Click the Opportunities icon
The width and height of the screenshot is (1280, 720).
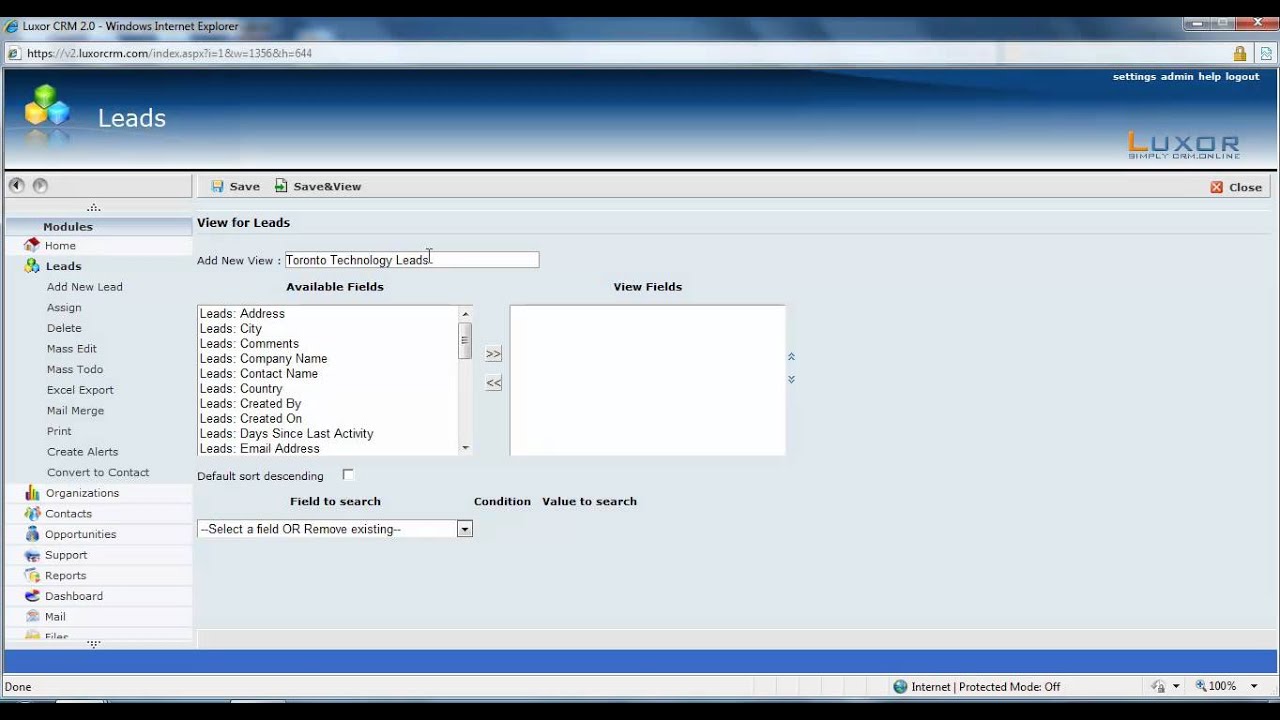pyautogui.click(x=32, y=534)
